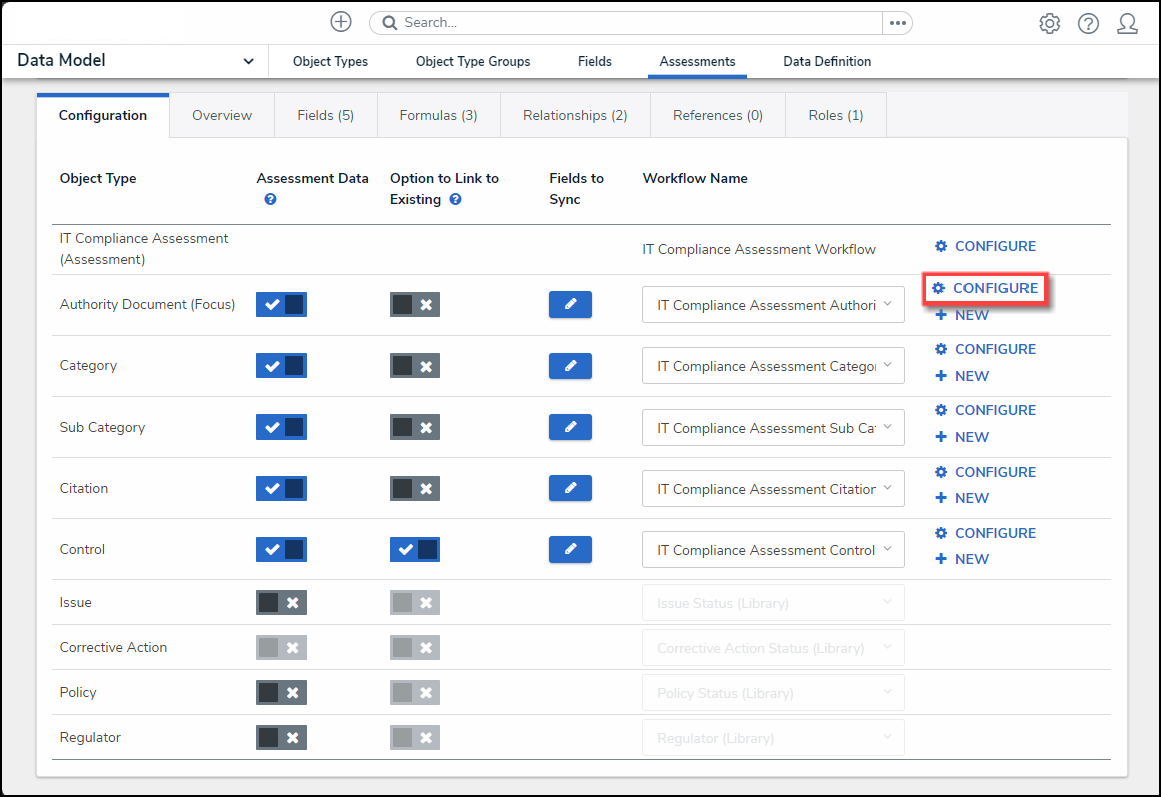Screen dimensions: 1161x797
Task: Switch to the Formulas (3) tab
Action: pyautogui.click(x=438, y=115)
